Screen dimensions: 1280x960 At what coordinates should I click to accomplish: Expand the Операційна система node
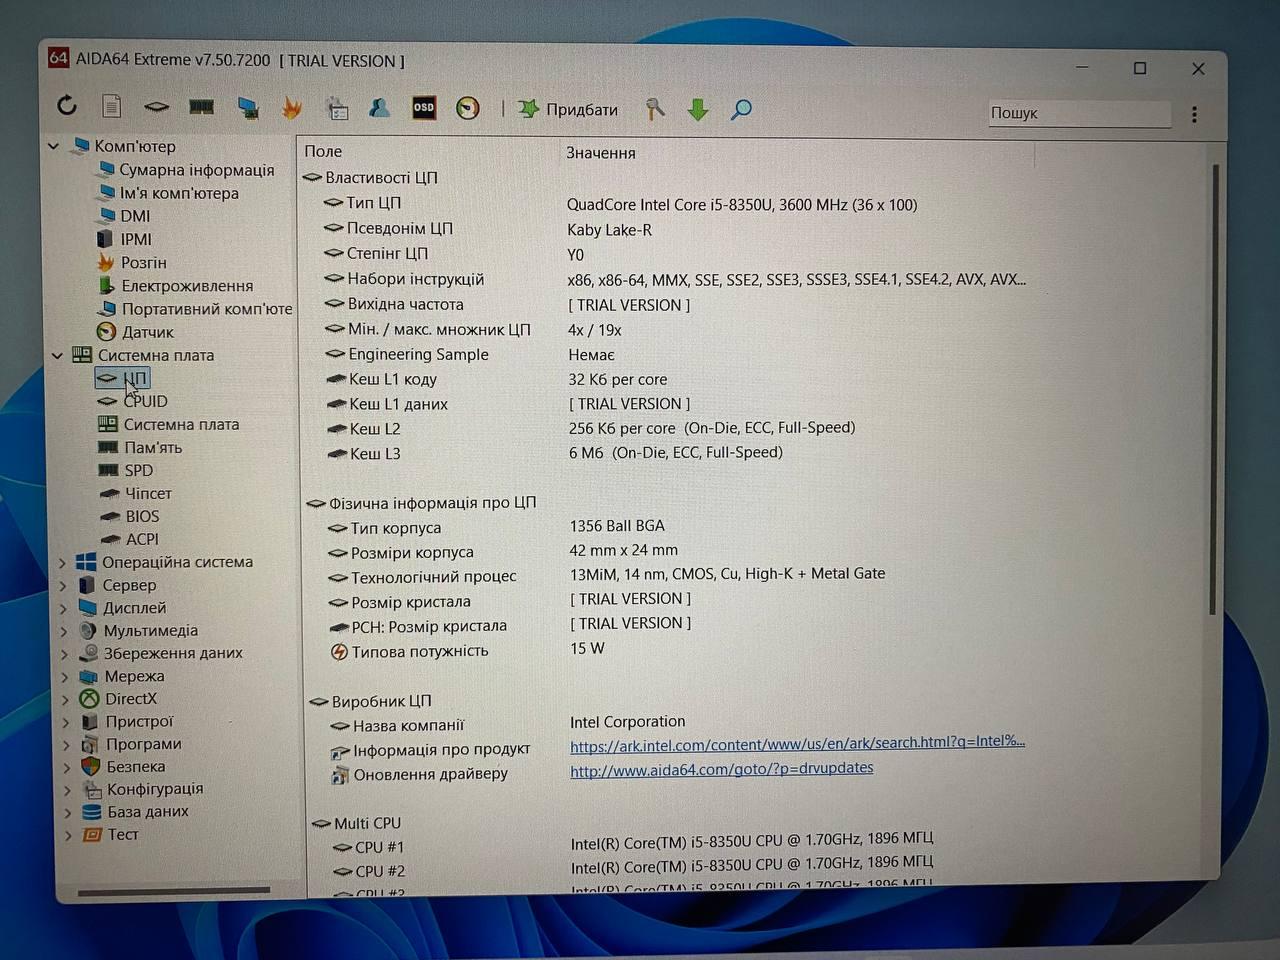tap(63, 563)
